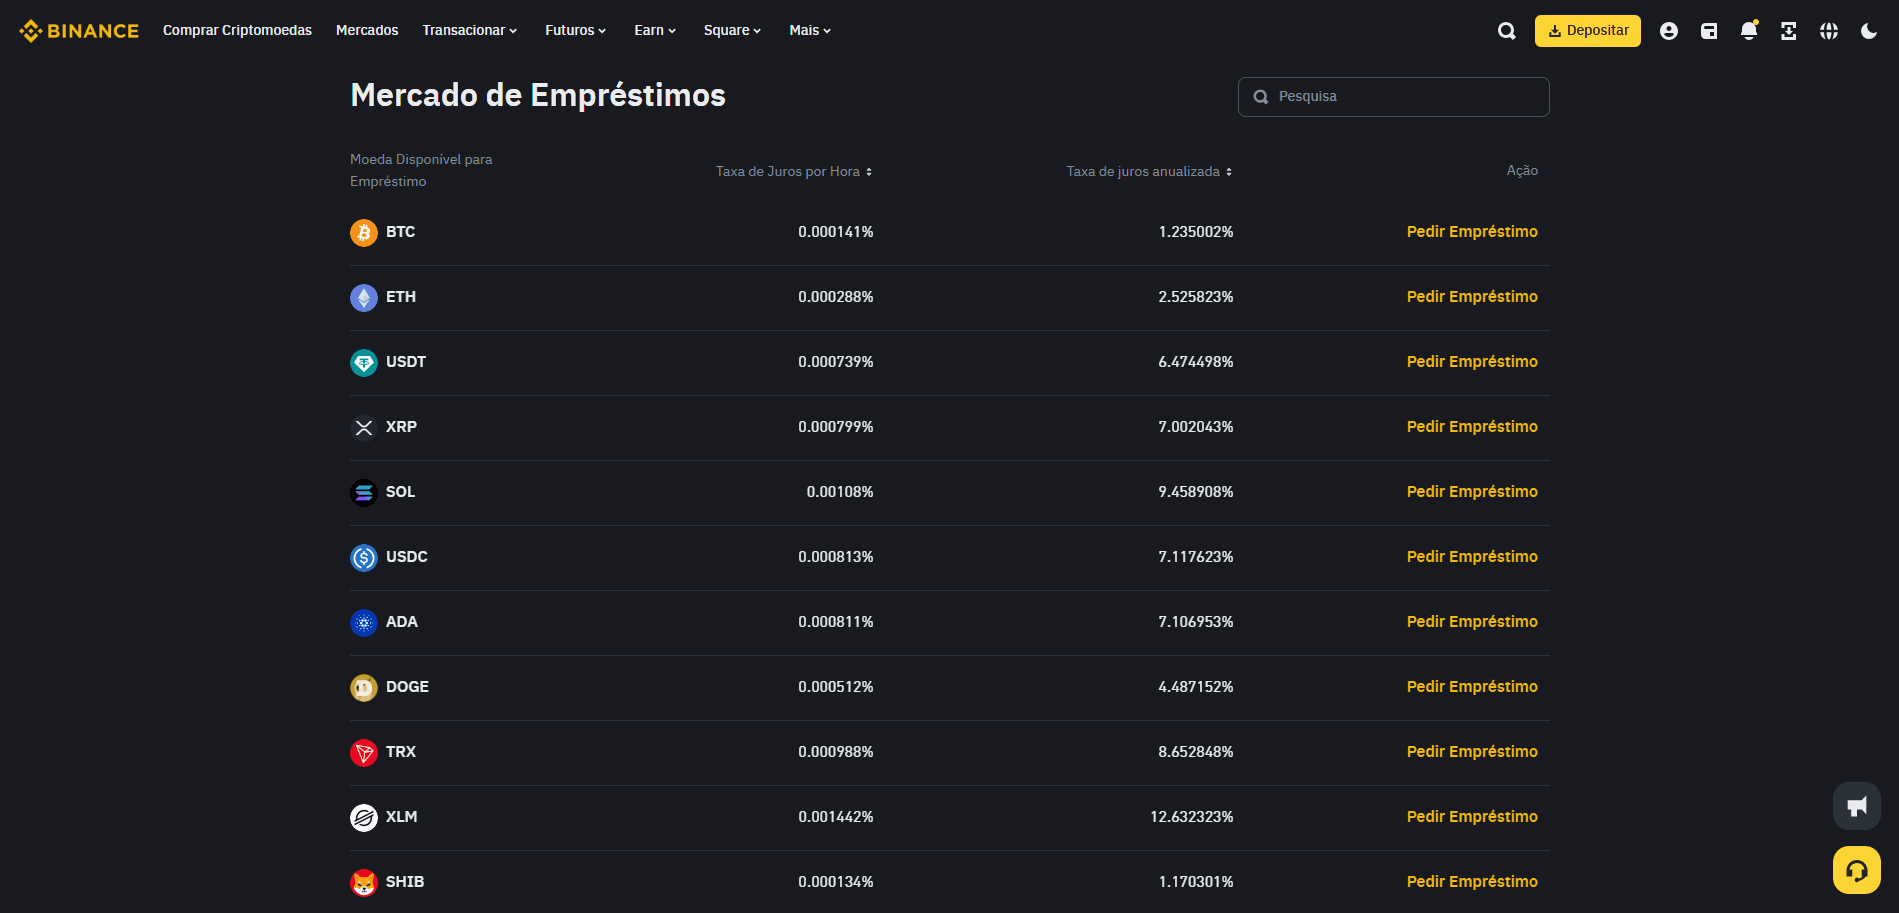This screenshot has width=1899, height=913.
Task: Click Pedir Empréstimo for ADA
Action: 1472,622
